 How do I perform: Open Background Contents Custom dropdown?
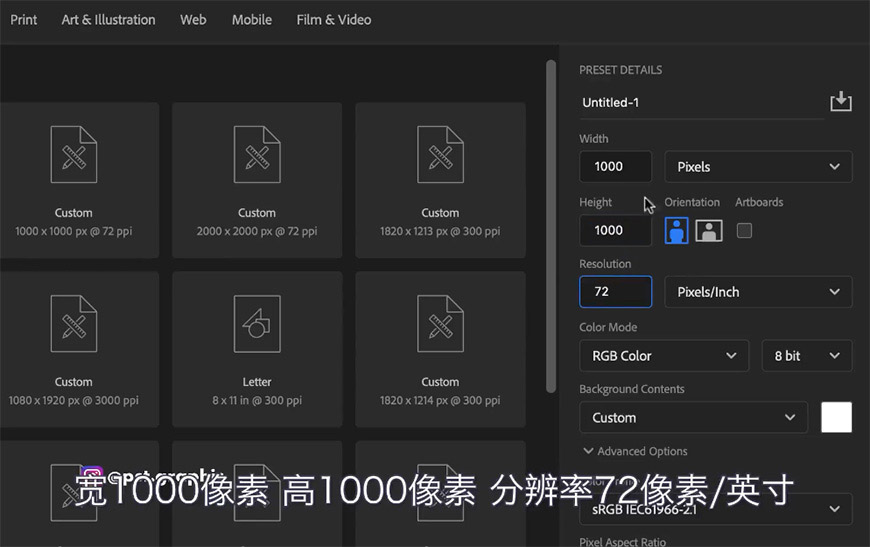694,417
